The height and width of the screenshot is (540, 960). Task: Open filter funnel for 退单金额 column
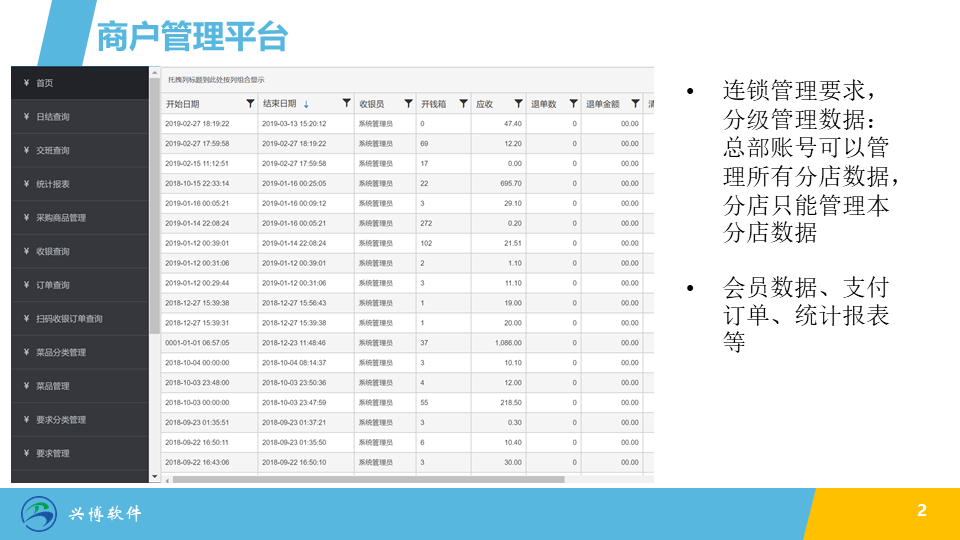[636, 103]
